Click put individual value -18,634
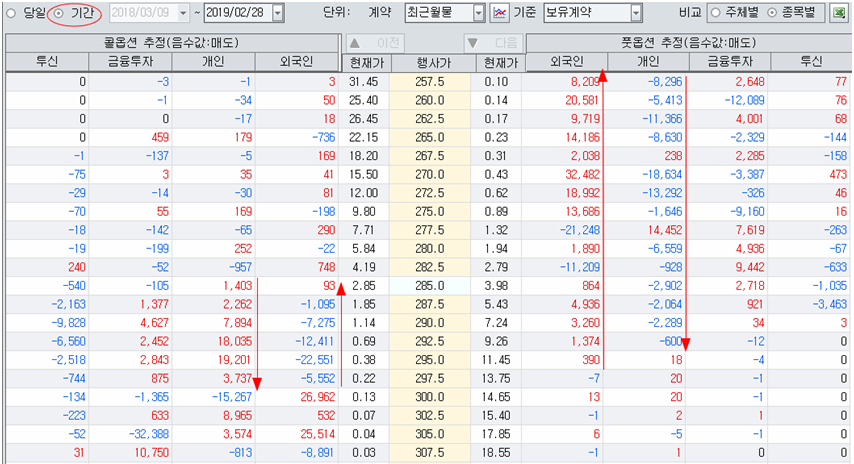The image size is (854, 464). [662, 174]
